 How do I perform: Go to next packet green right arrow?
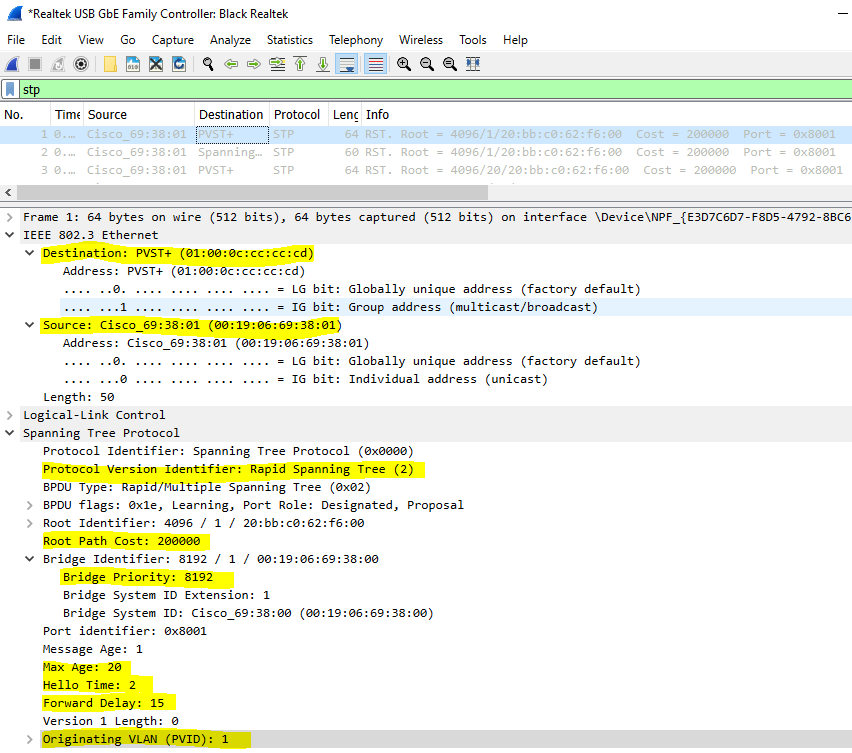pos(254,64)
